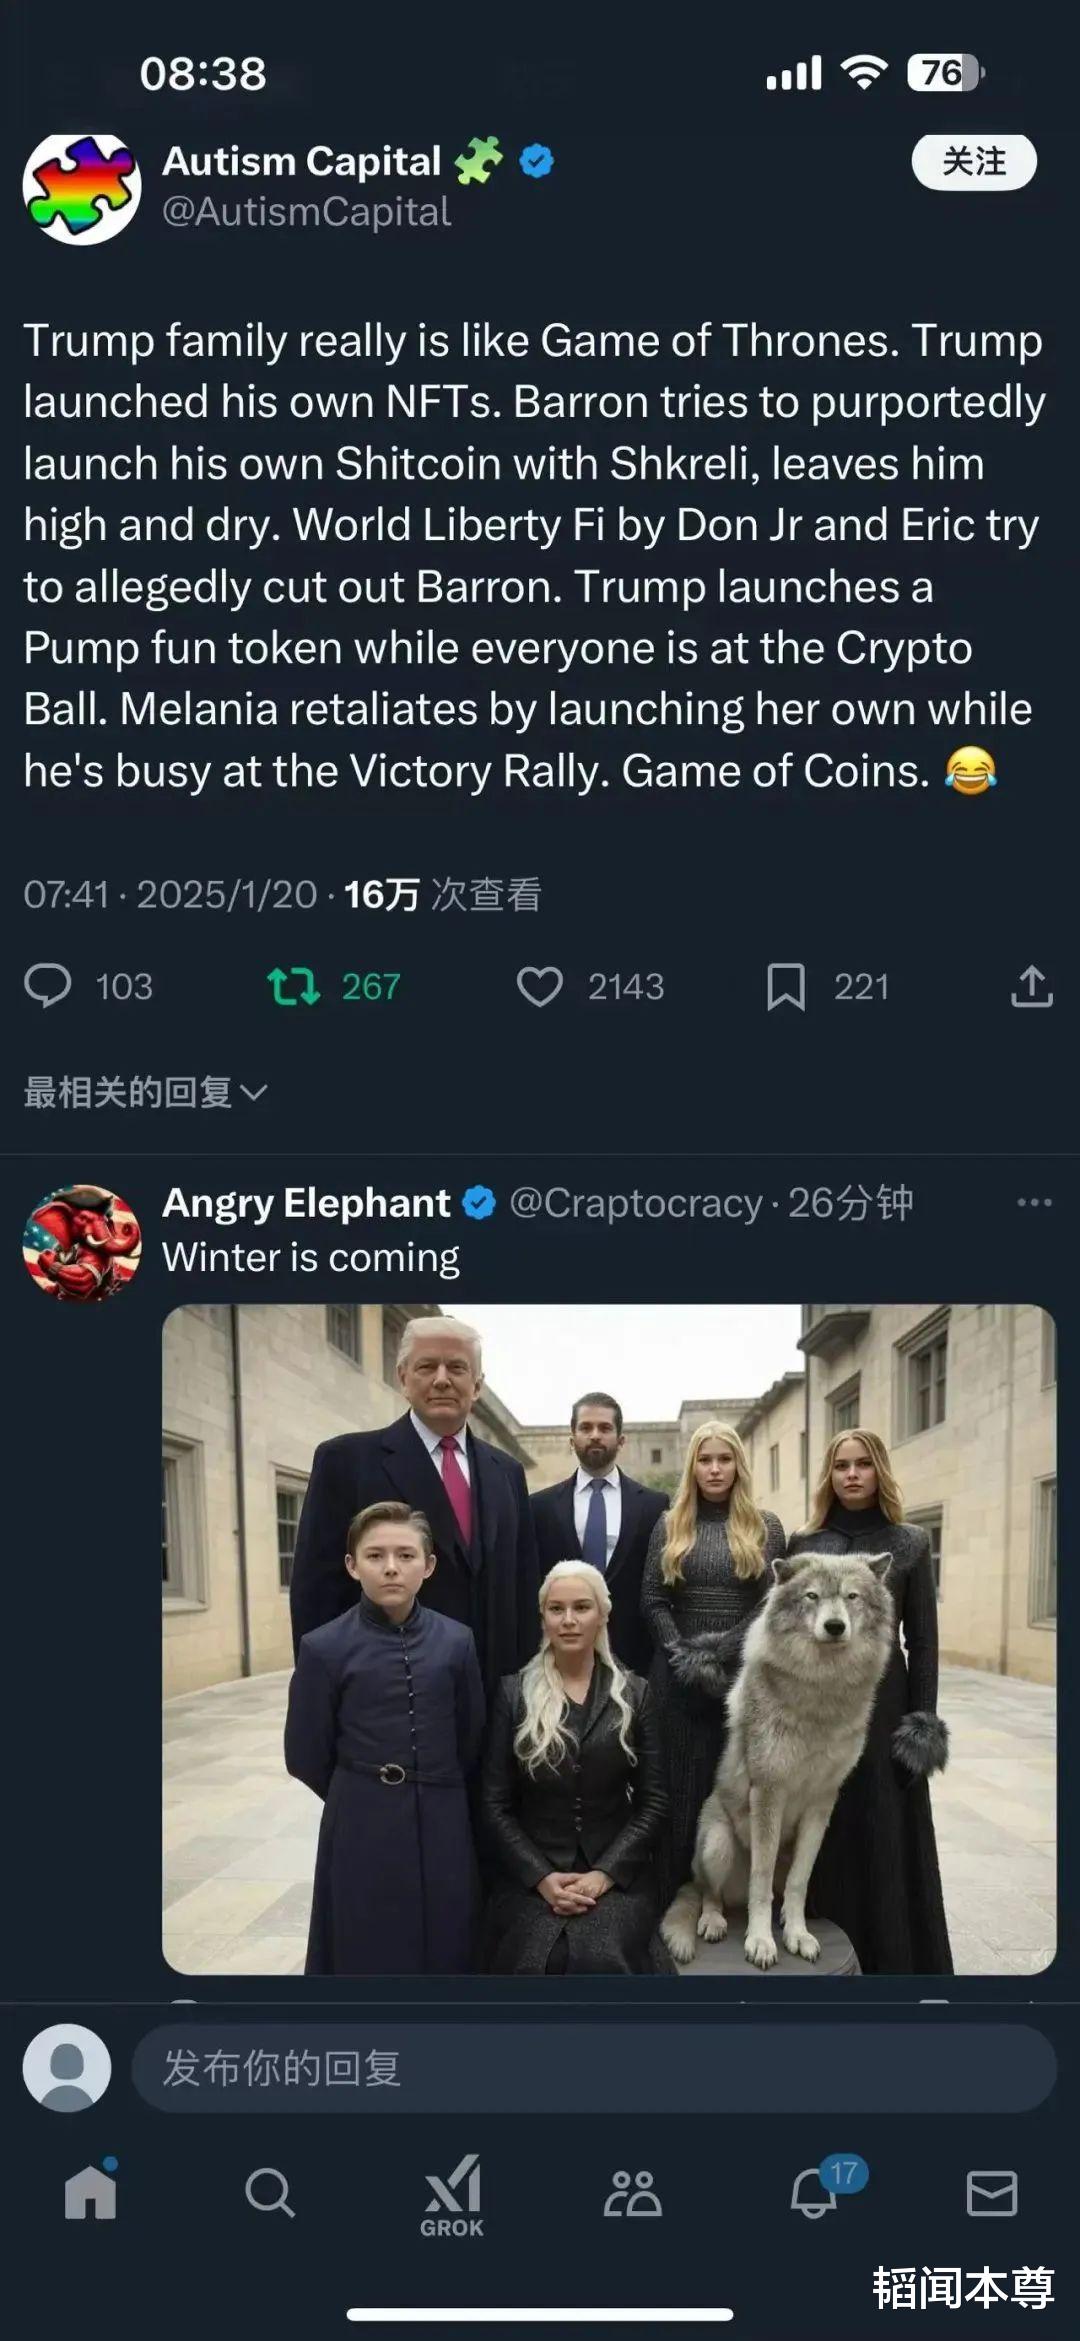The height and width of the screenshot is (2341, 1080).
Task: Open the Autism Capital profile avatar
Action: coord(82,189)
